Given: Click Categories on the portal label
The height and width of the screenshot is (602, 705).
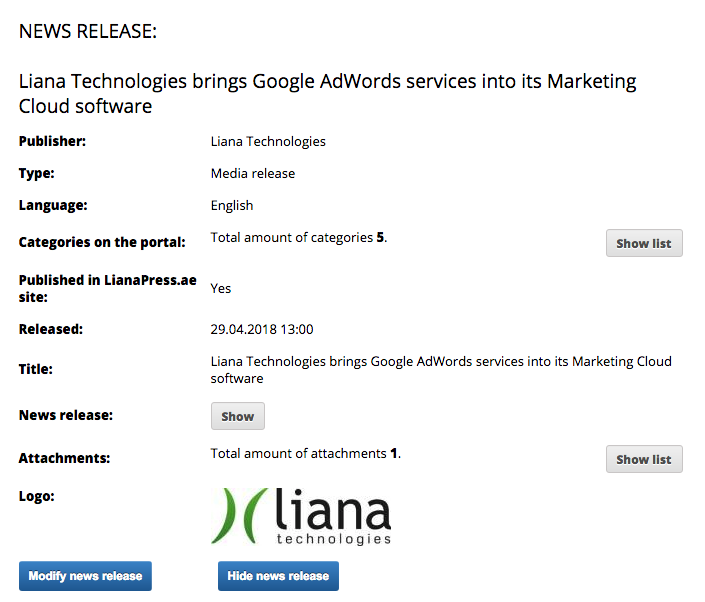Looking at the screenshot, I should [102, 242].
